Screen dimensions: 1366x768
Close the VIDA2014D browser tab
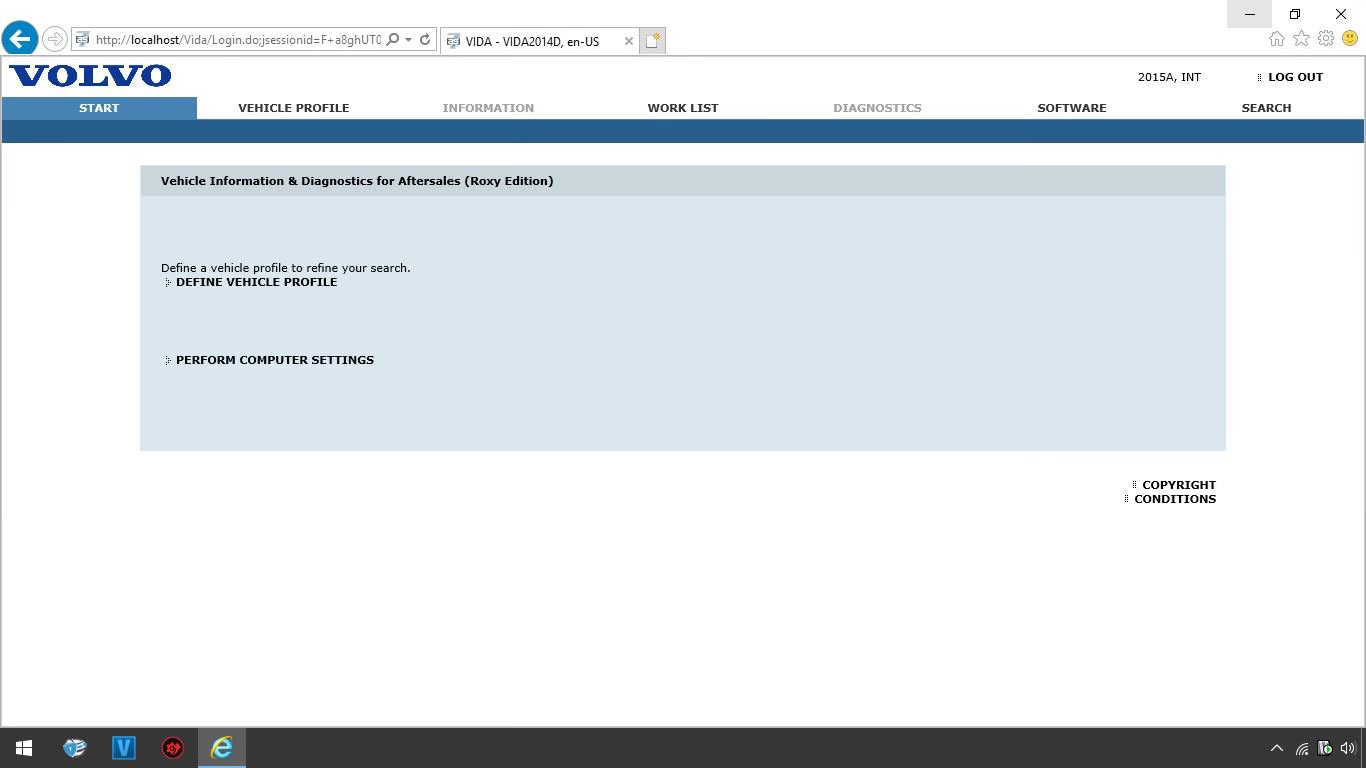[x=628, y=41]
